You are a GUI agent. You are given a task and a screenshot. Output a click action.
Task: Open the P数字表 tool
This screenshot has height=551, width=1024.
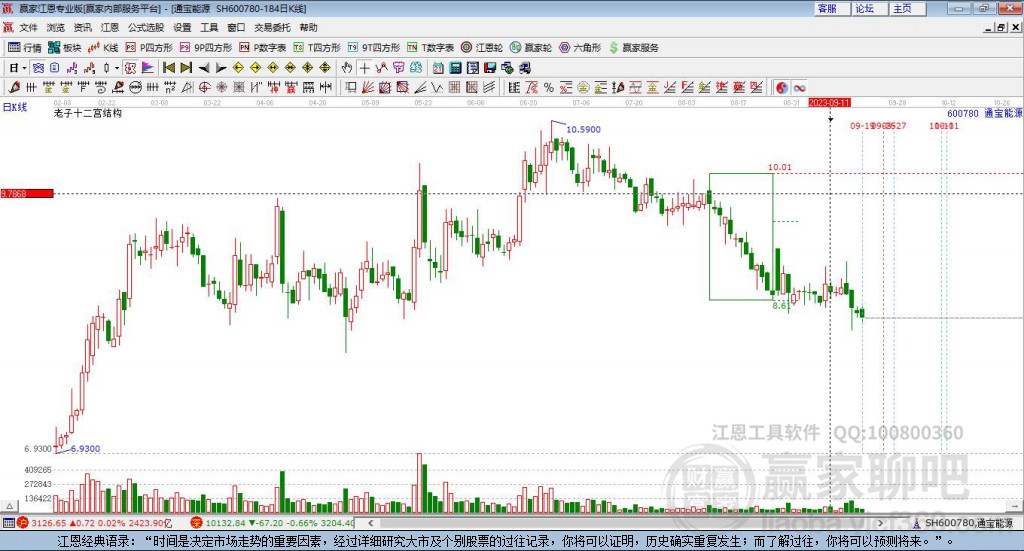263,48
